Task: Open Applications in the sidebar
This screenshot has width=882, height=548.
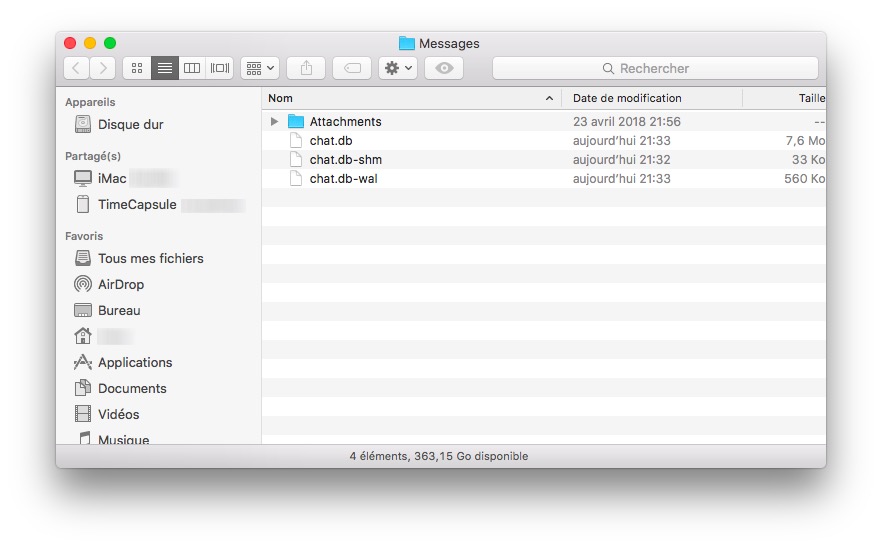Action: [x=134, y=362]
